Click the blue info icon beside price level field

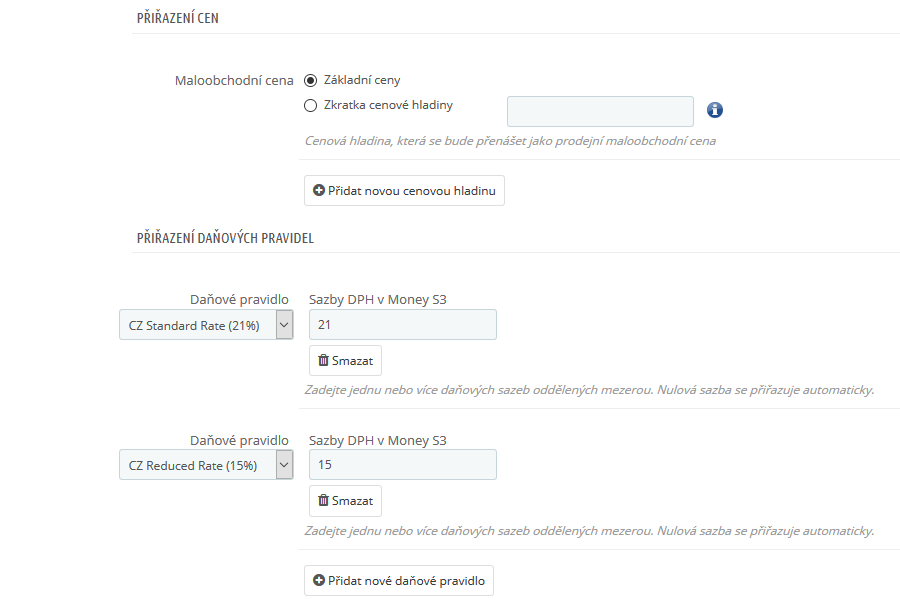715,110
